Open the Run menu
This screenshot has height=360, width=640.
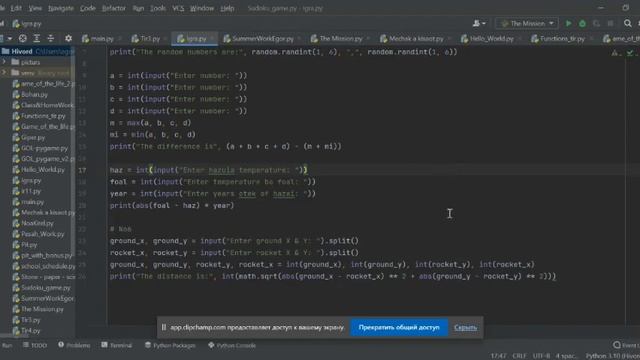click(138, 8)
